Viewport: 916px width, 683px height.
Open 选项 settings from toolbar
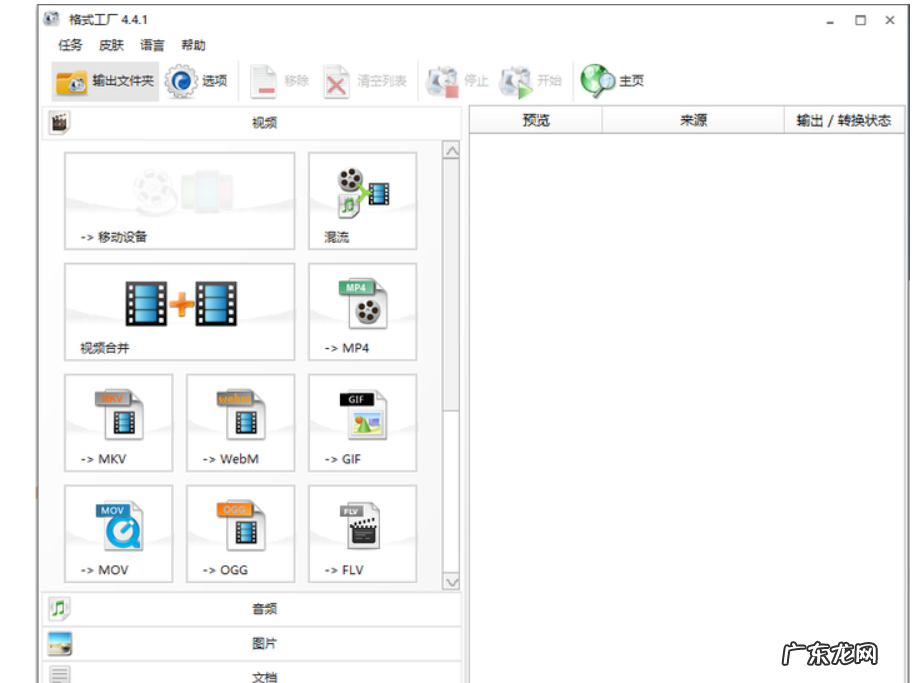coord(197,81)
